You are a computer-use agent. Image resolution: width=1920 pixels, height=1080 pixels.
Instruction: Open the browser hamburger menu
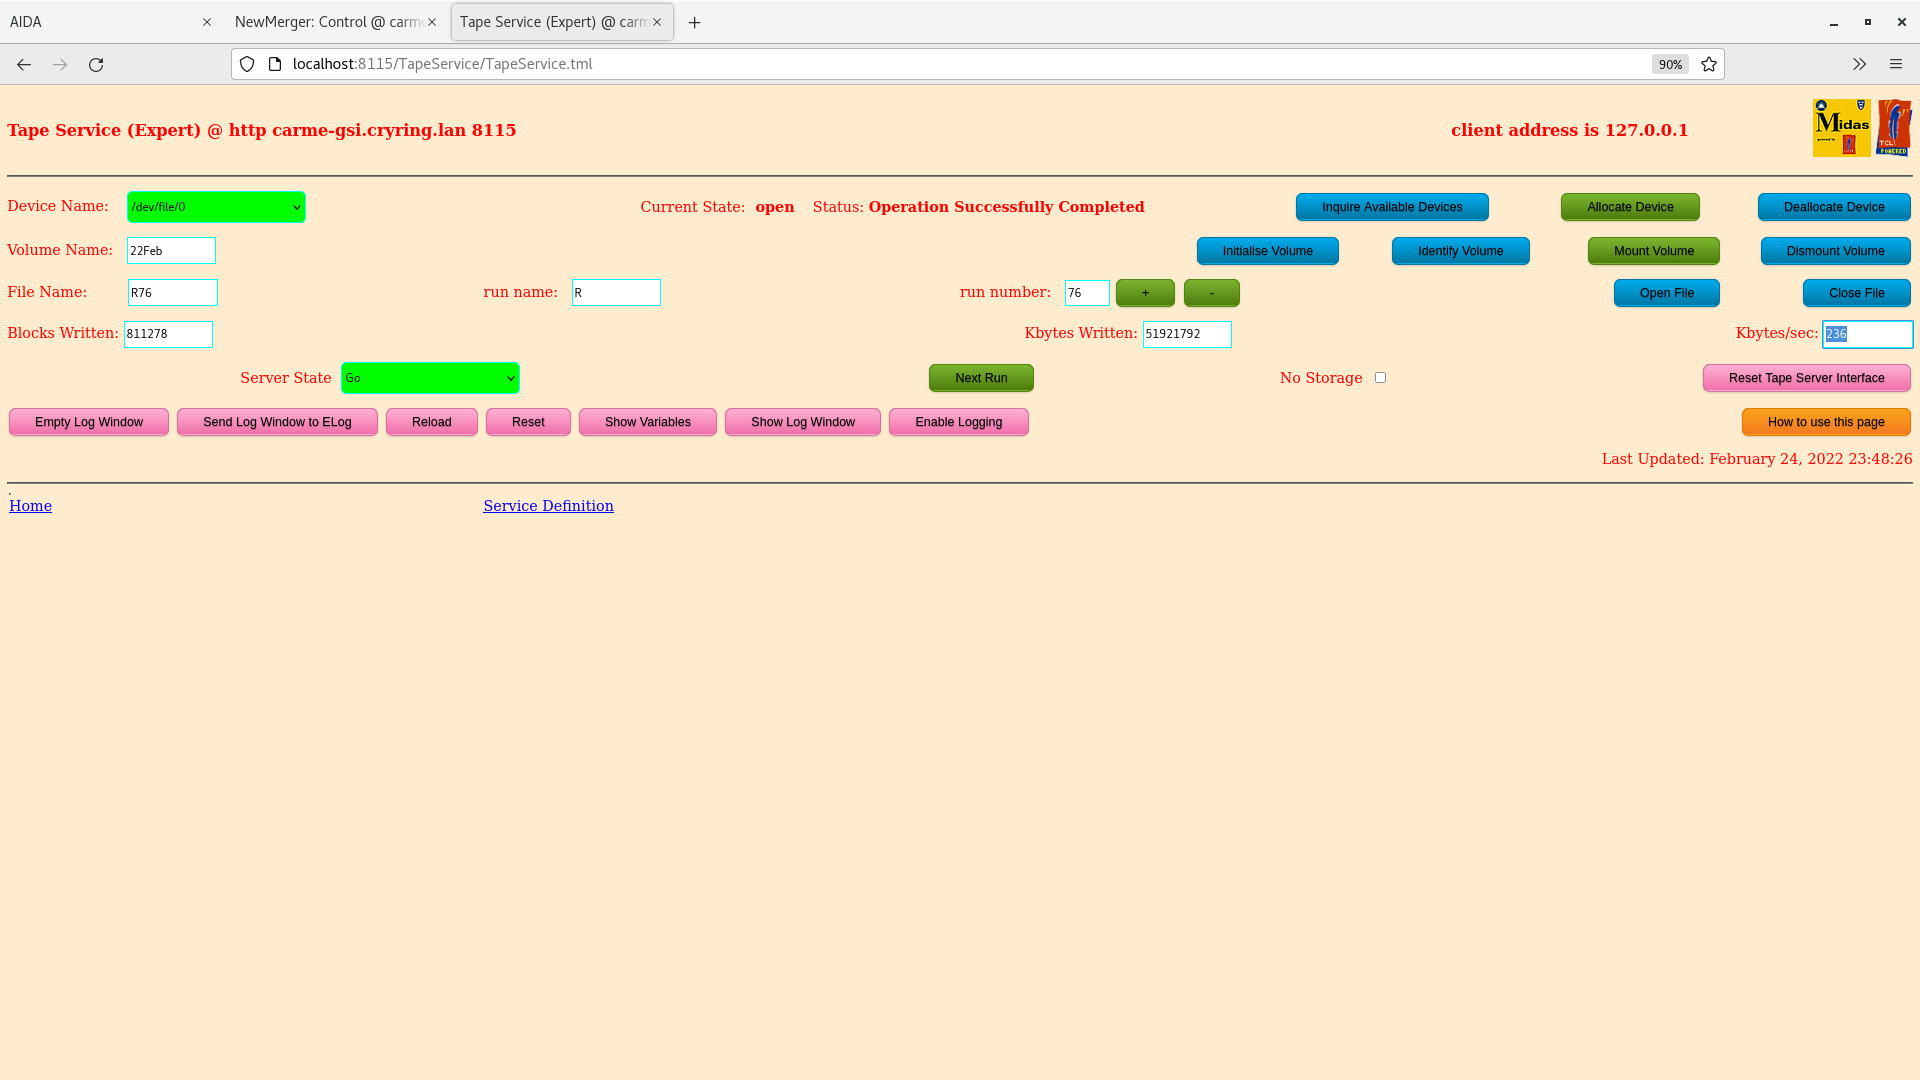point(1895,64)
